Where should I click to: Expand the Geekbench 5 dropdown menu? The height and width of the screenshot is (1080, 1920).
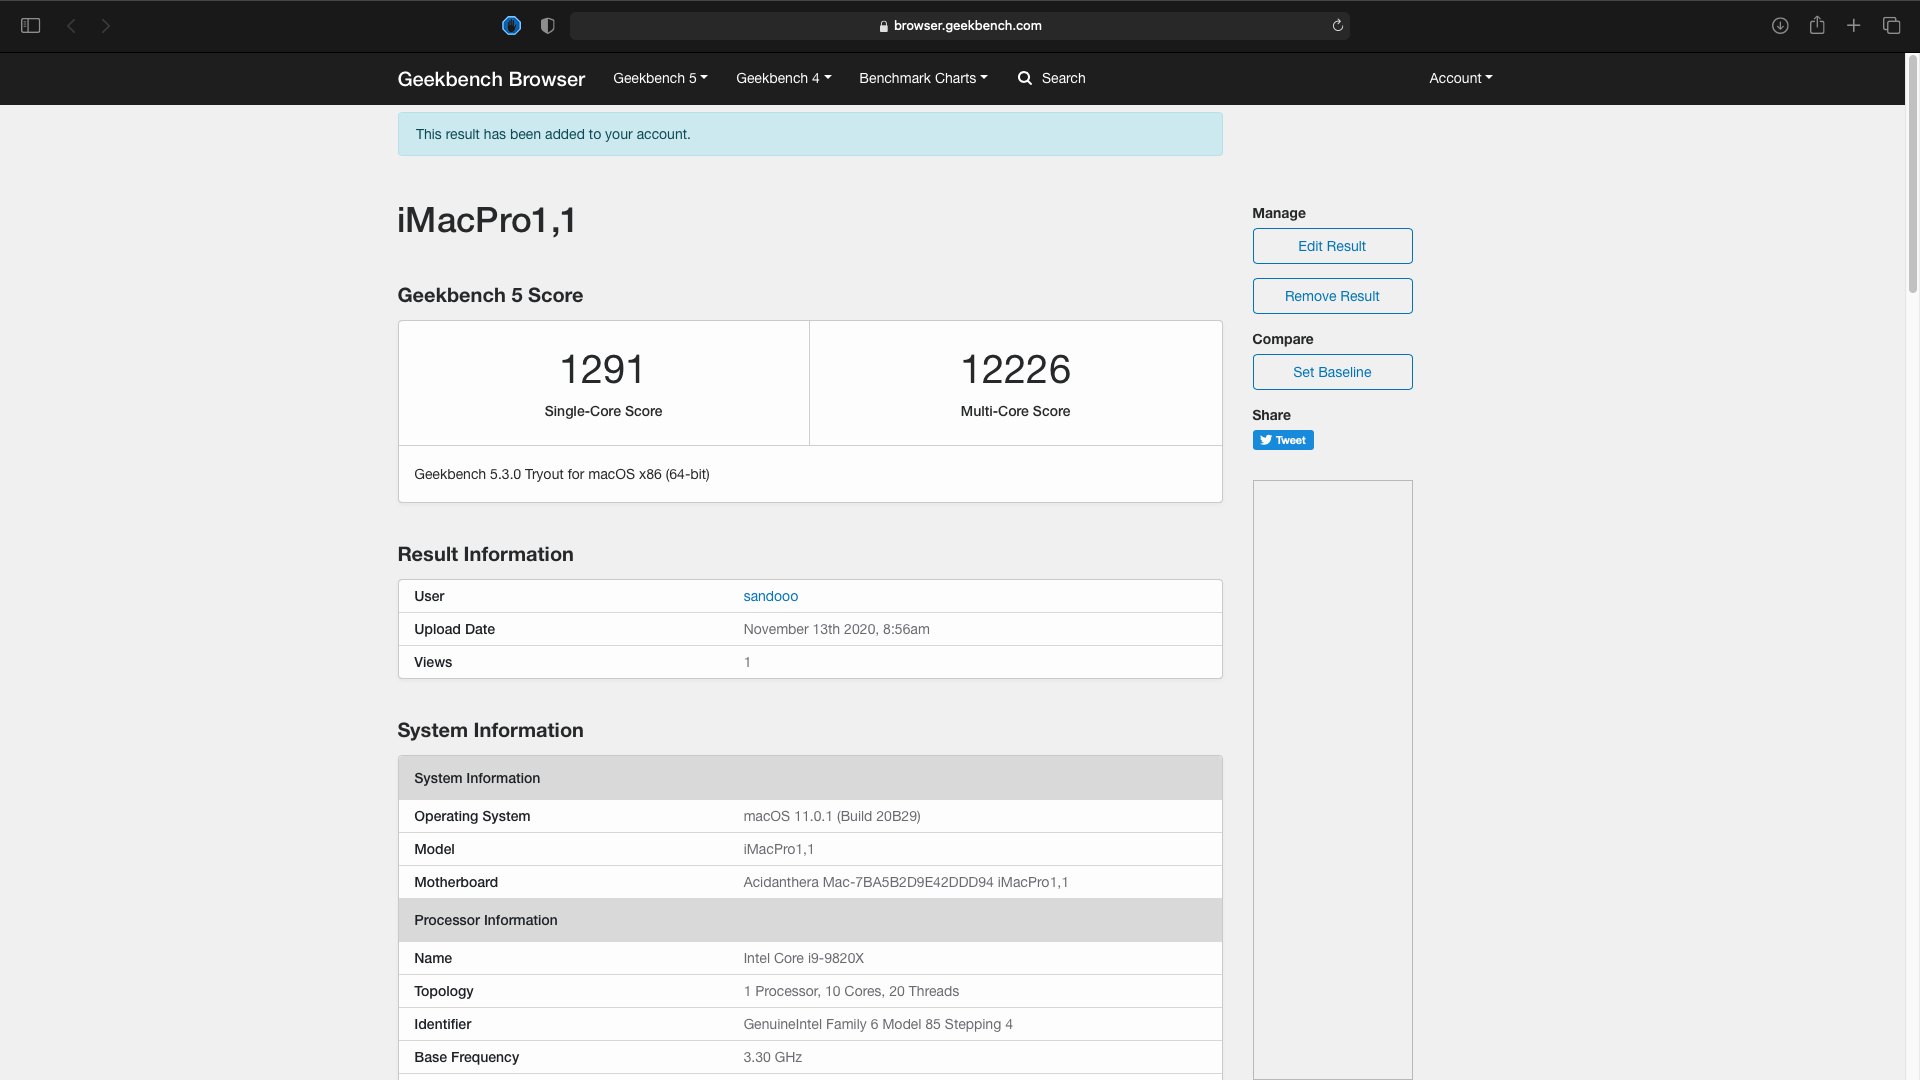660,78
